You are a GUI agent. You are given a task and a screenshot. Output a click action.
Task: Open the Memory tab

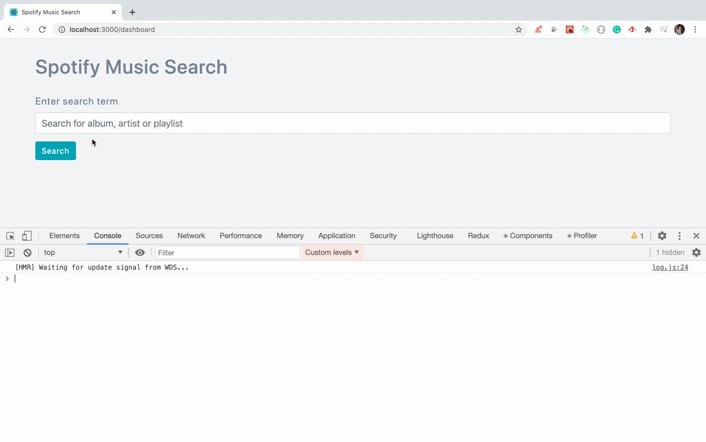[290, 236]
